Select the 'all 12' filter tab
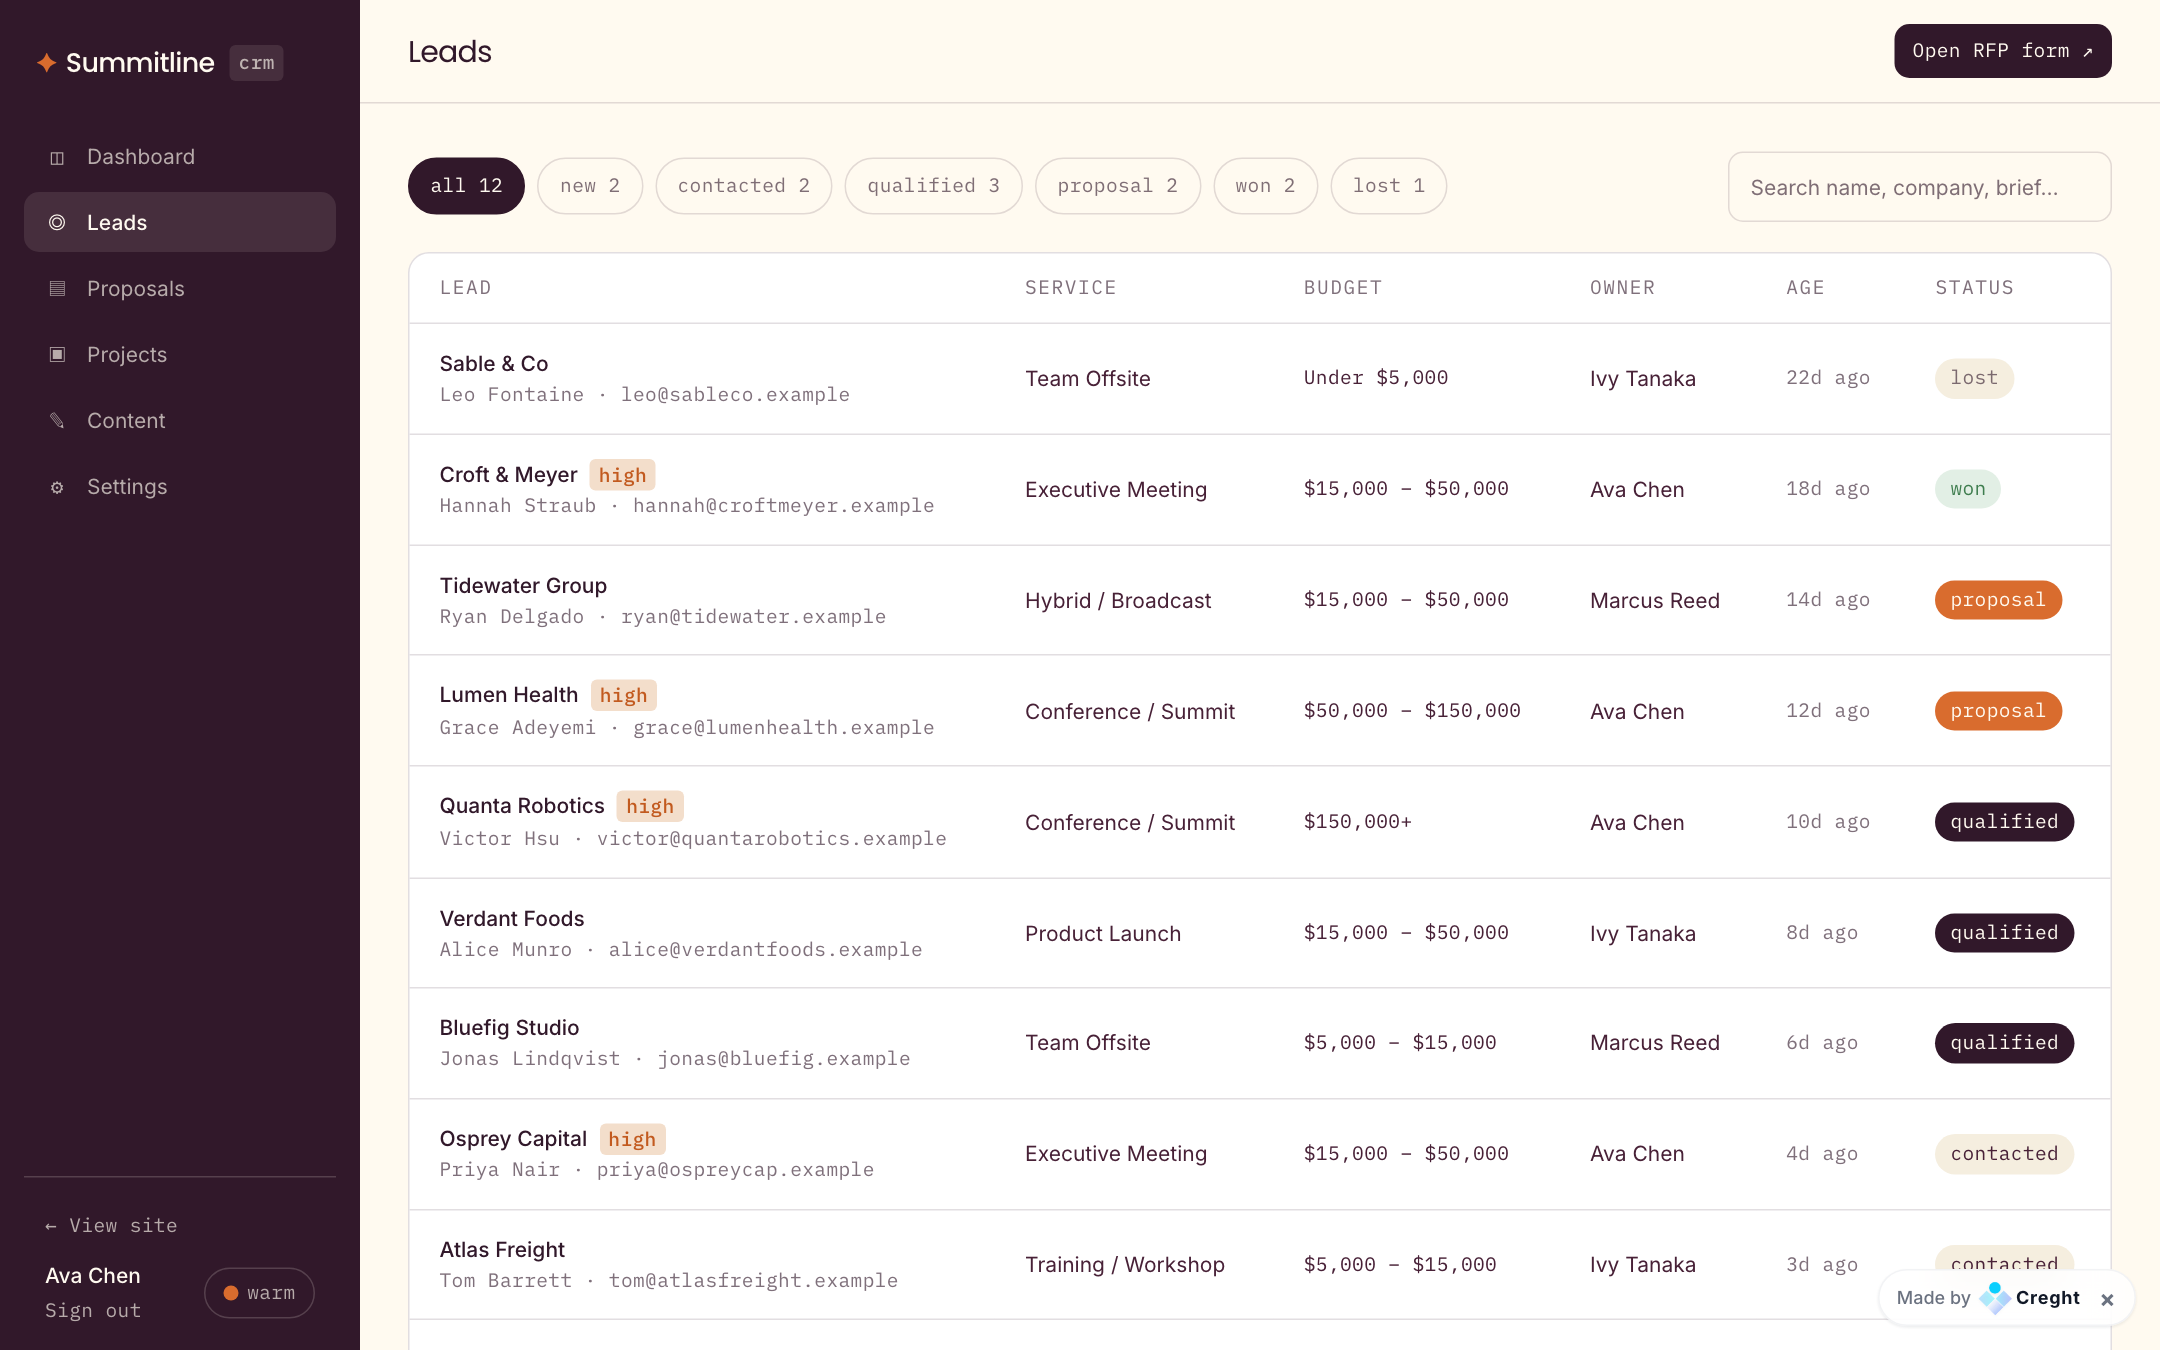2160x1350 pixels. pos(466,186)
